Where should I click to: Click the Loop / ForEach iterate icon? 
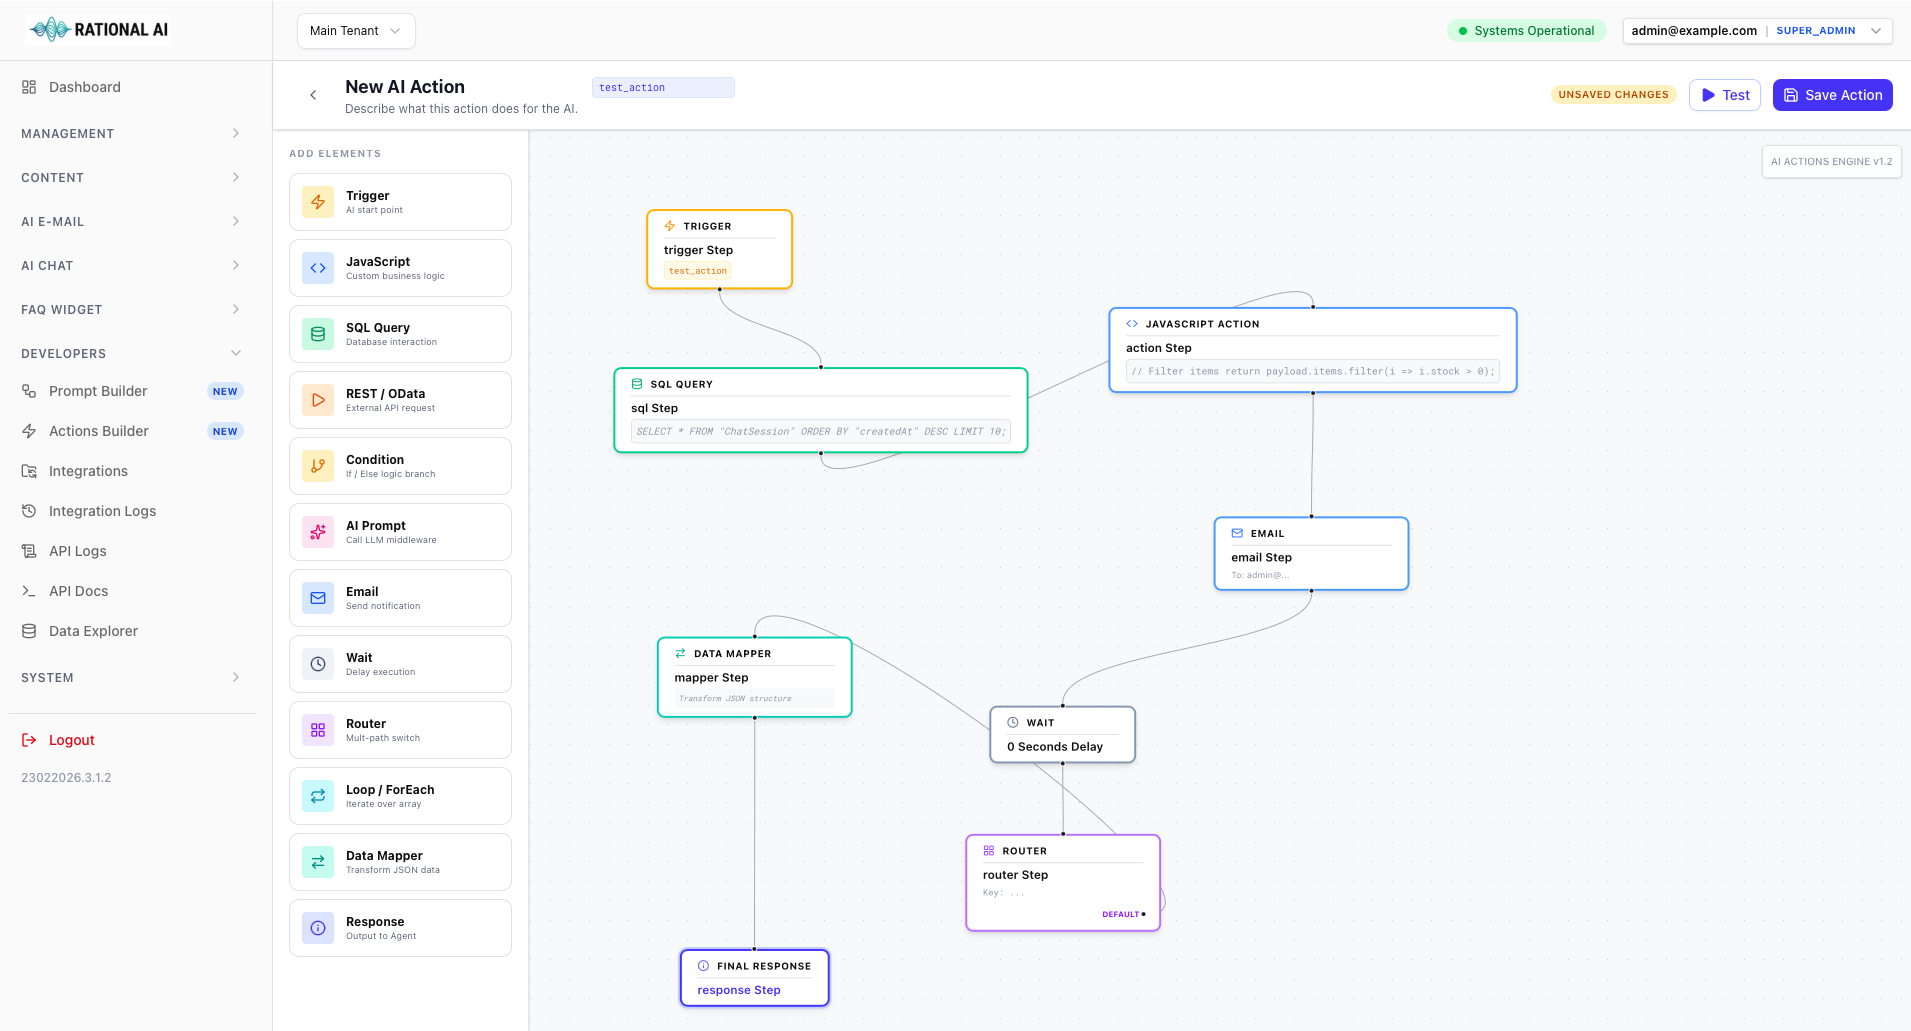(317, 795)
